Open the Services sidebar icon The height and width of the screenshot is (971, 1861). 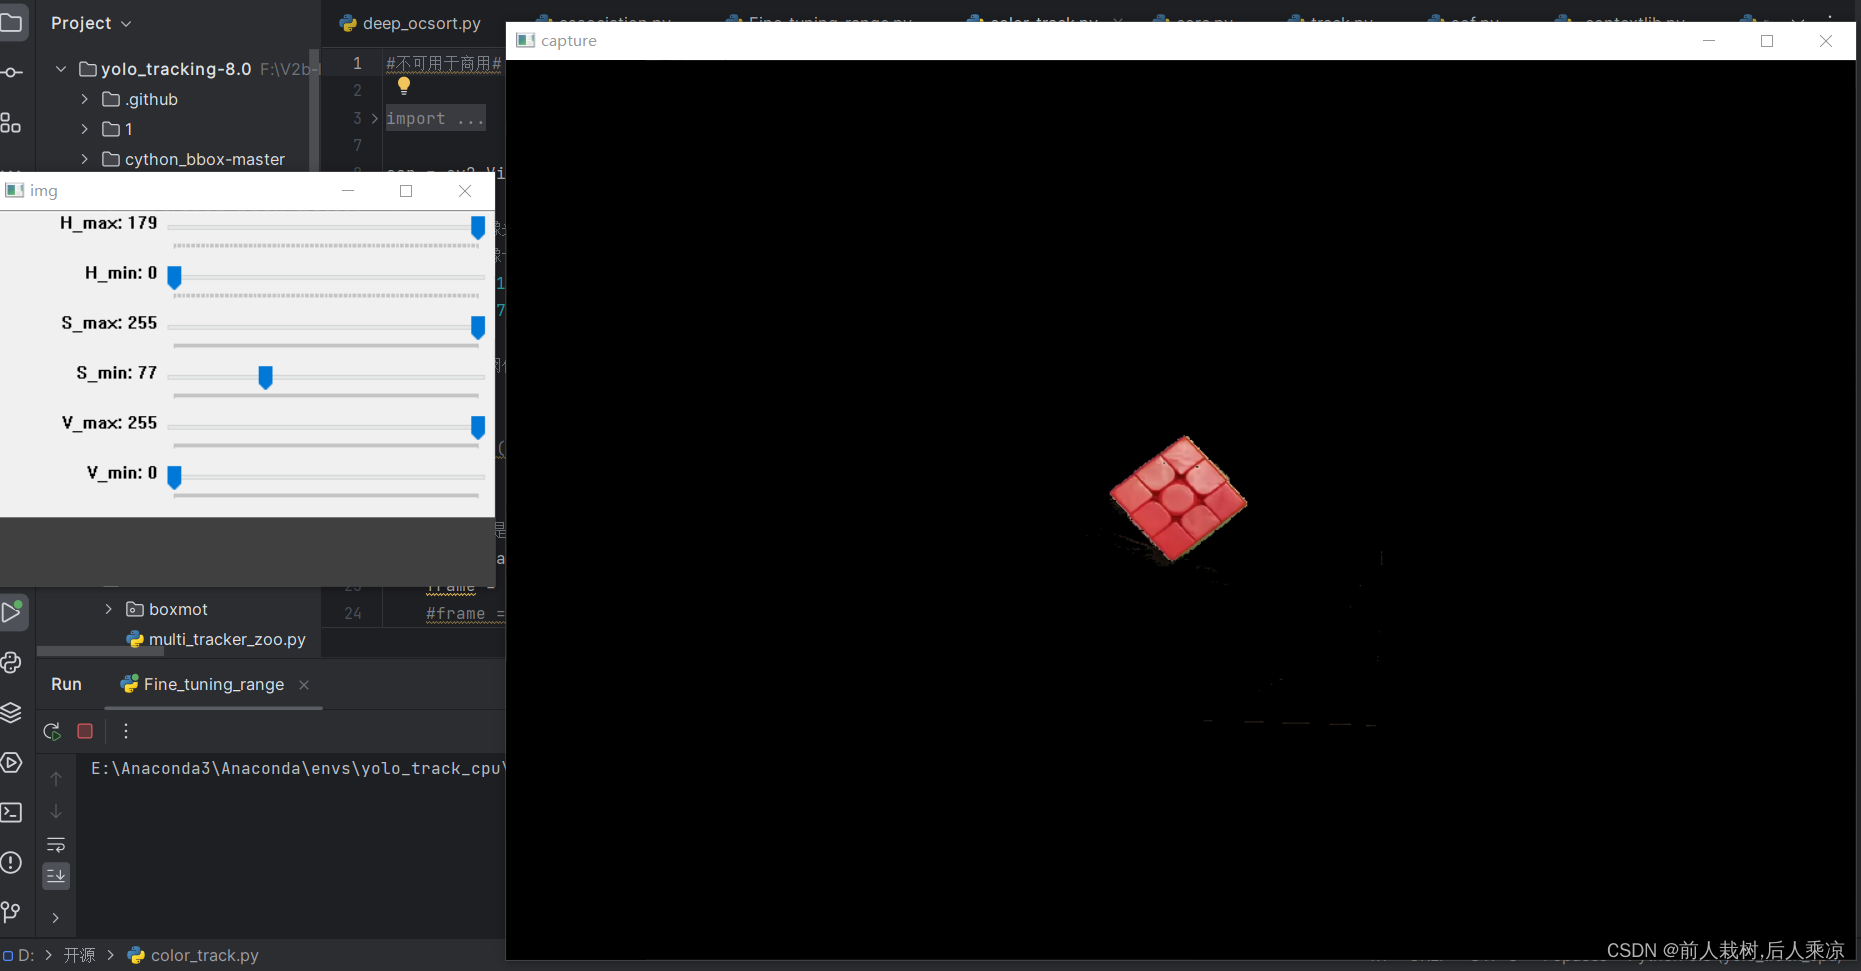coord(12,762)
